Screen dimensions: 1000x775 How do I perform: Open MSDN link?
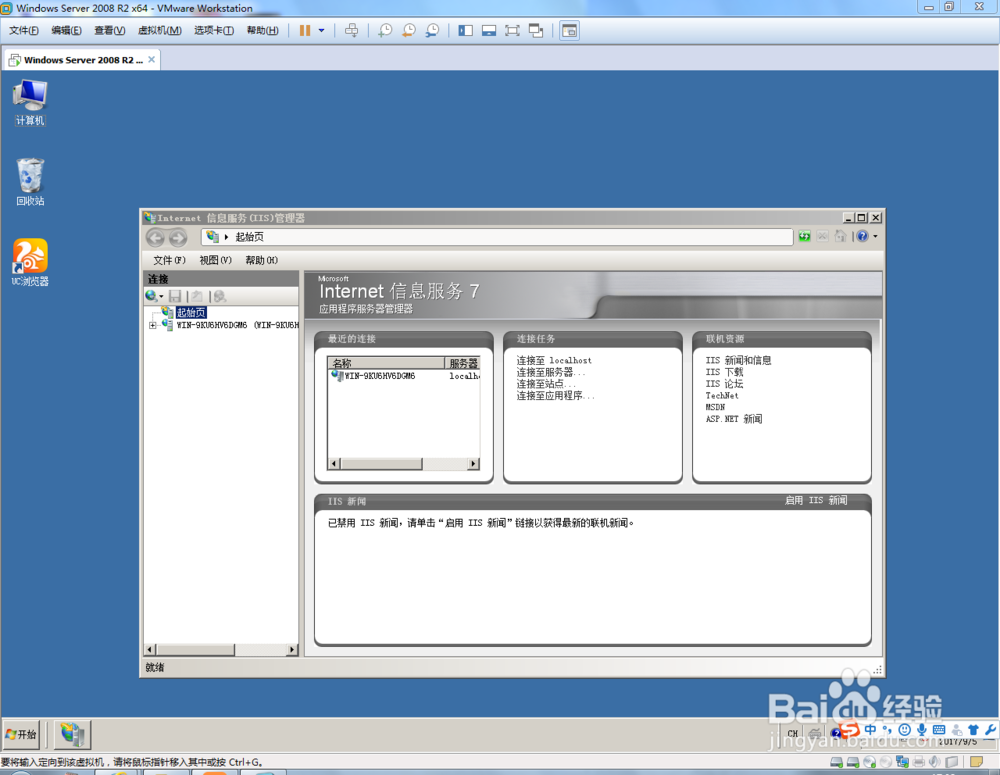click(x=716, y=407)
